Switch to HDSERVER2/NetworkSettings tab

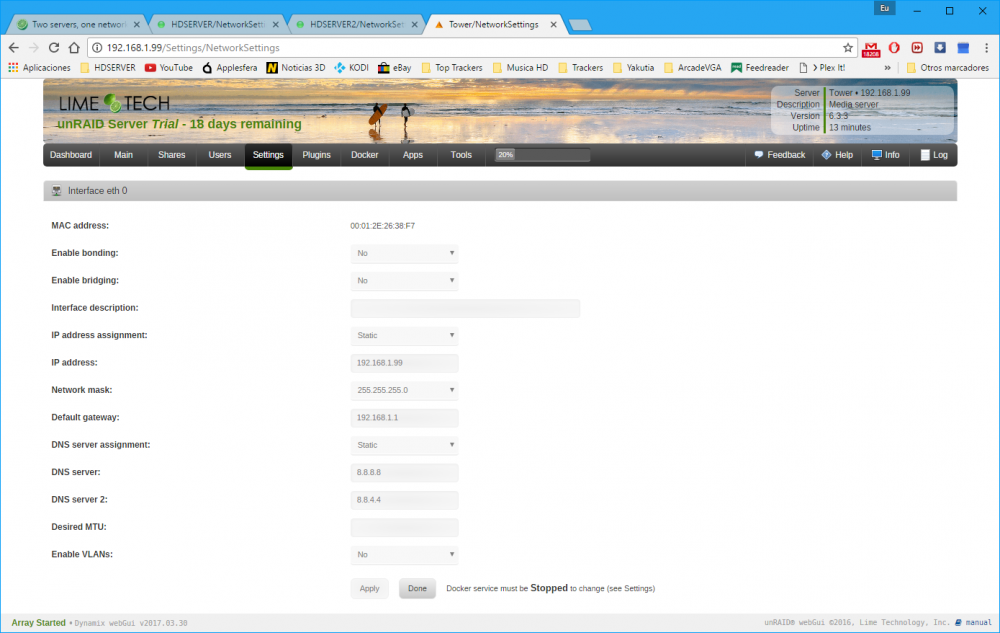[357, 24]
